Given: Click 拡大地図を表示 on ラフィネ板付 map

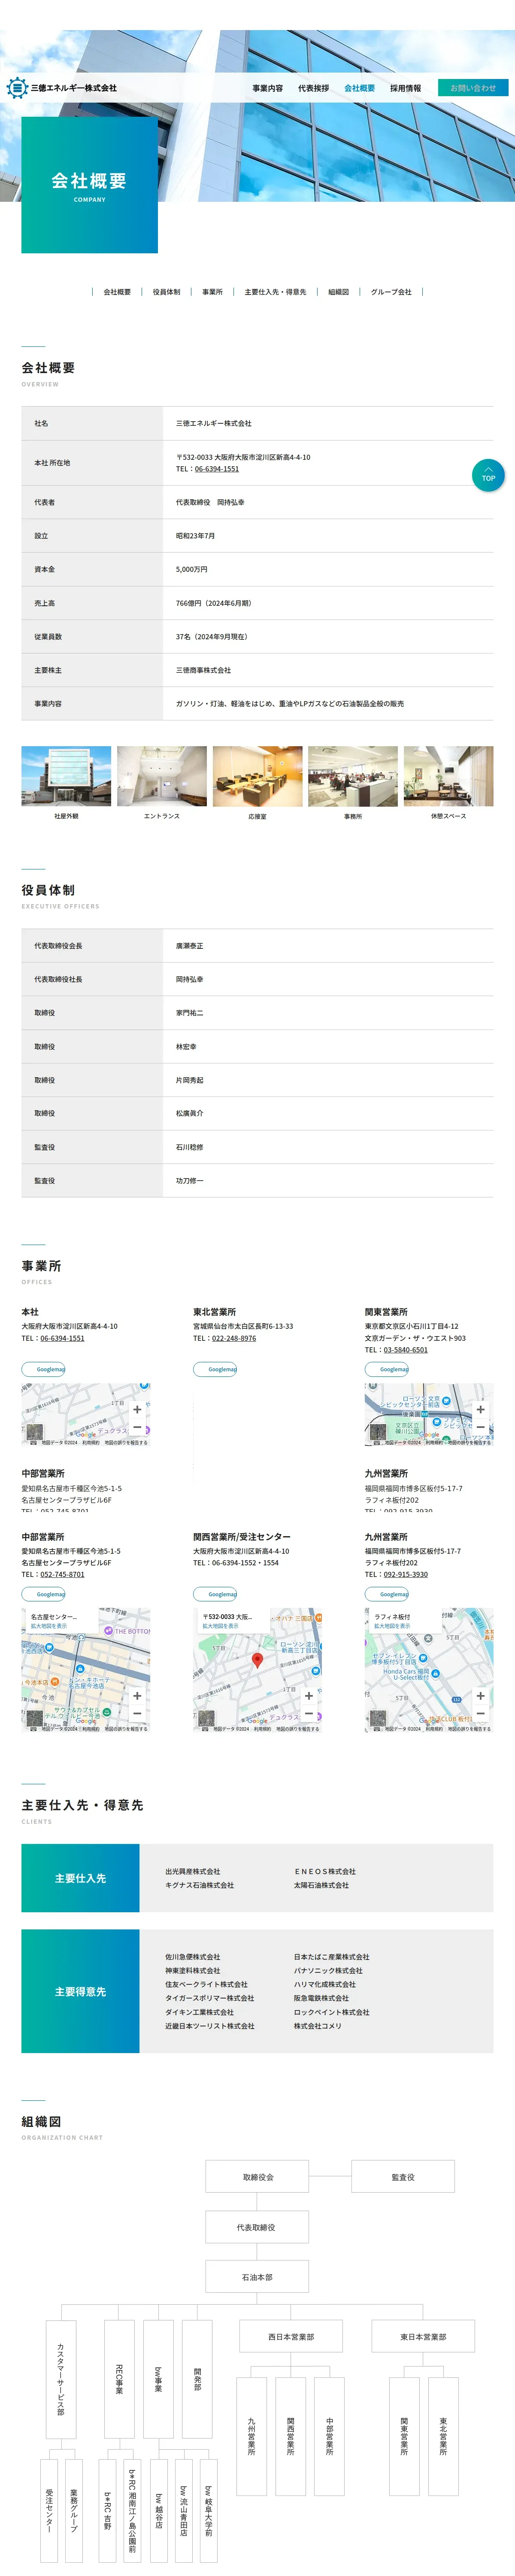Looking at the screenshot, I should coord(392,1626).
